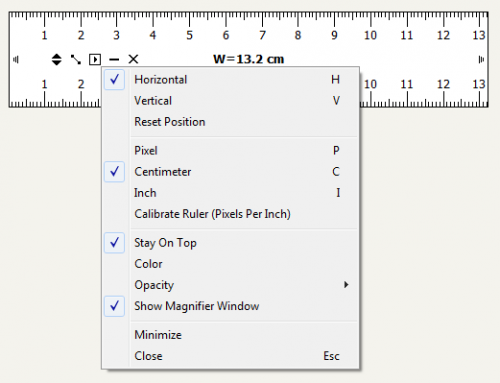Toggle off Stay On Top
This screenshot has height=383, width=500.
point(114,243)
